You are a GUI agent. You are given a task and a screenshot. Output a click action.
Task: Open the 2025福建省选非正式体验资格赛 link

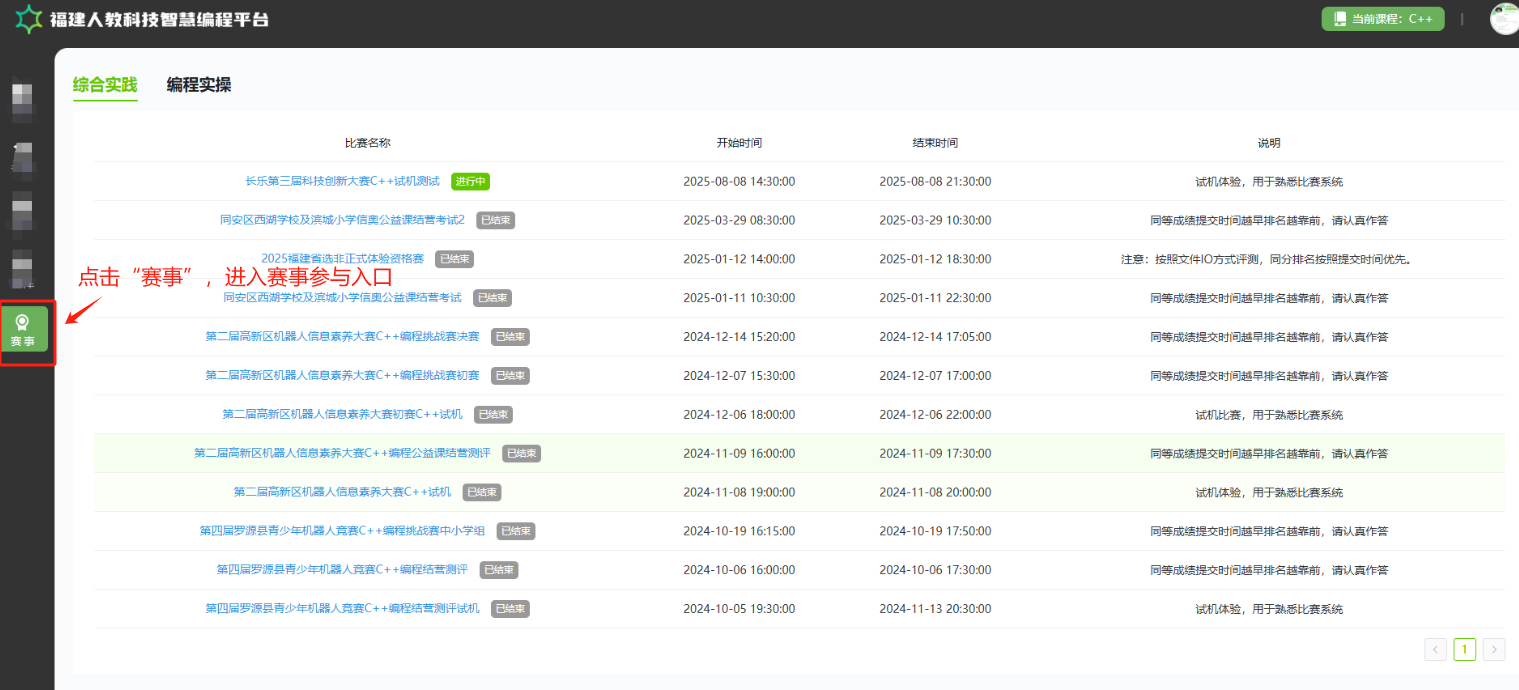point(342,259)
